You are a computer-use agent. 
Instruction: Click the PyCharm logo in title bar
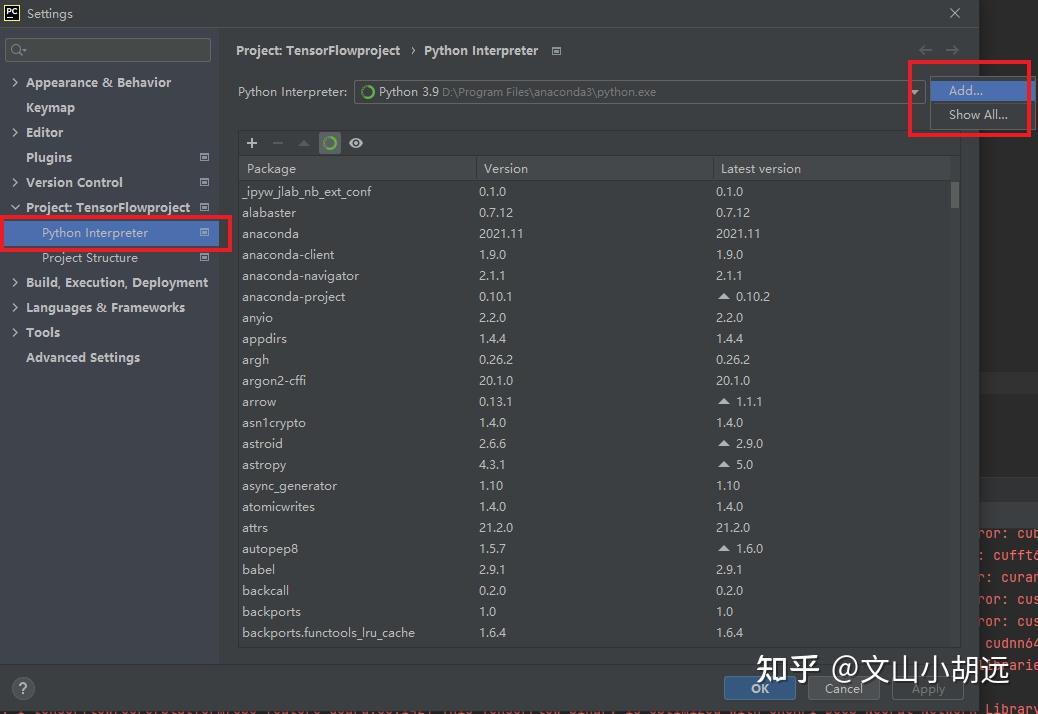11,13
